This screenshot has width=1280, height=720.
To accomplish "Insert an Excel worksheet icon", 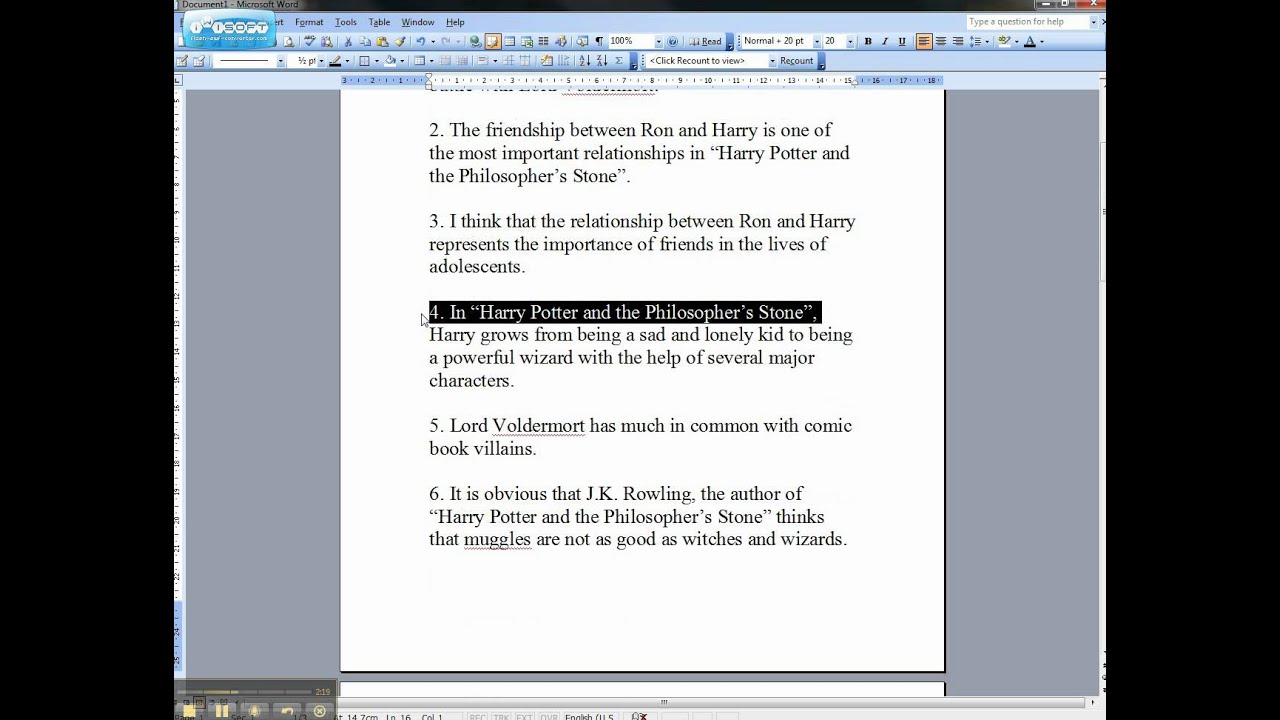I will pos(527,41).
